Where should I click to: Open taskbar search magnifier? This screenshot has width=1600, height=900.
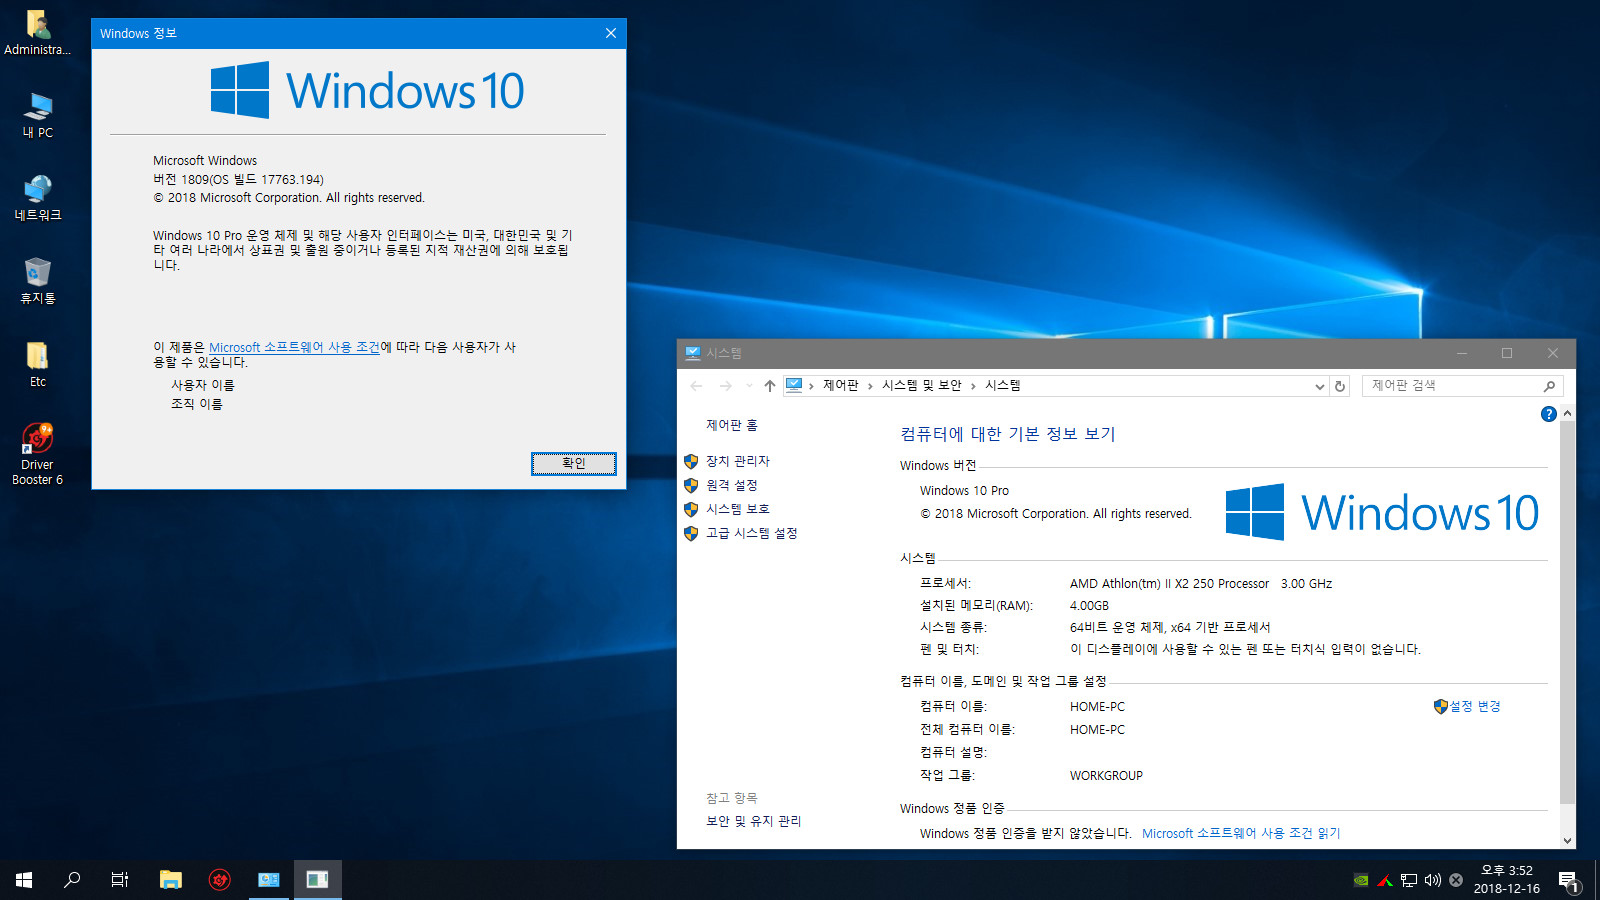[x=72, y=880]
